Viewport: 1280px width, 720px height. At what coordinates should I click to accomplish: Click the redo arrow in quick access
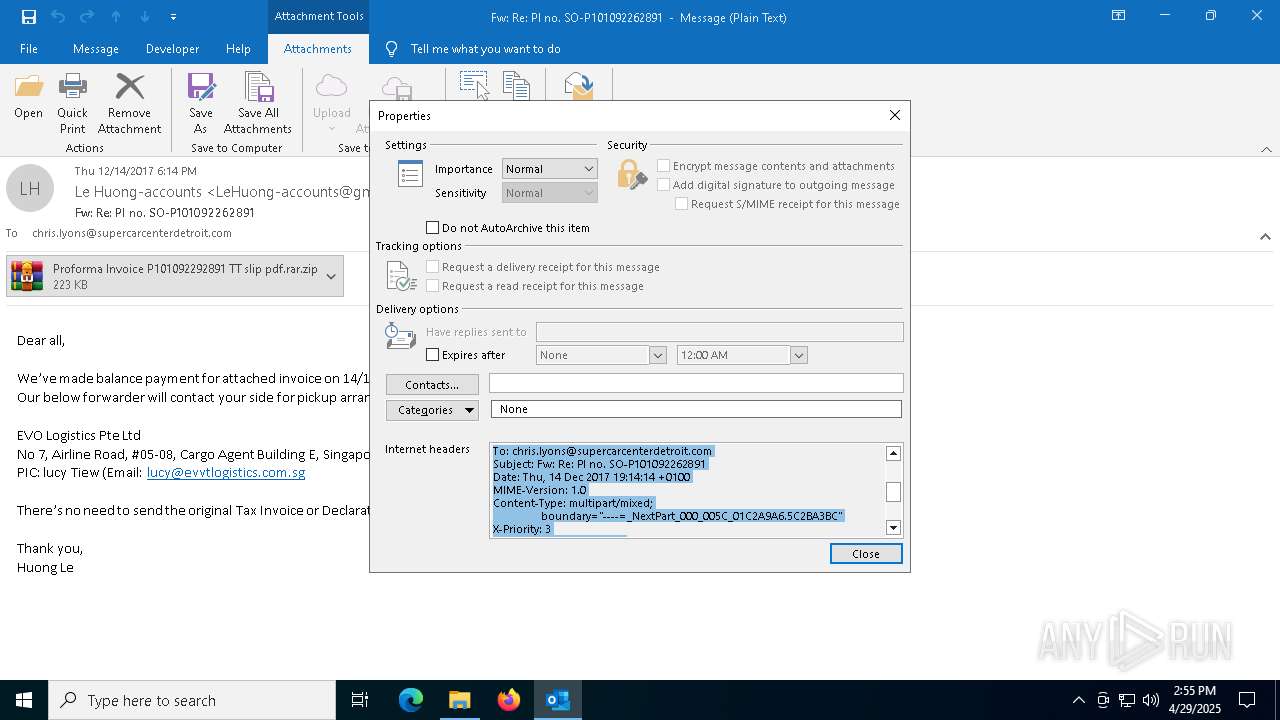tap(87, 16)
